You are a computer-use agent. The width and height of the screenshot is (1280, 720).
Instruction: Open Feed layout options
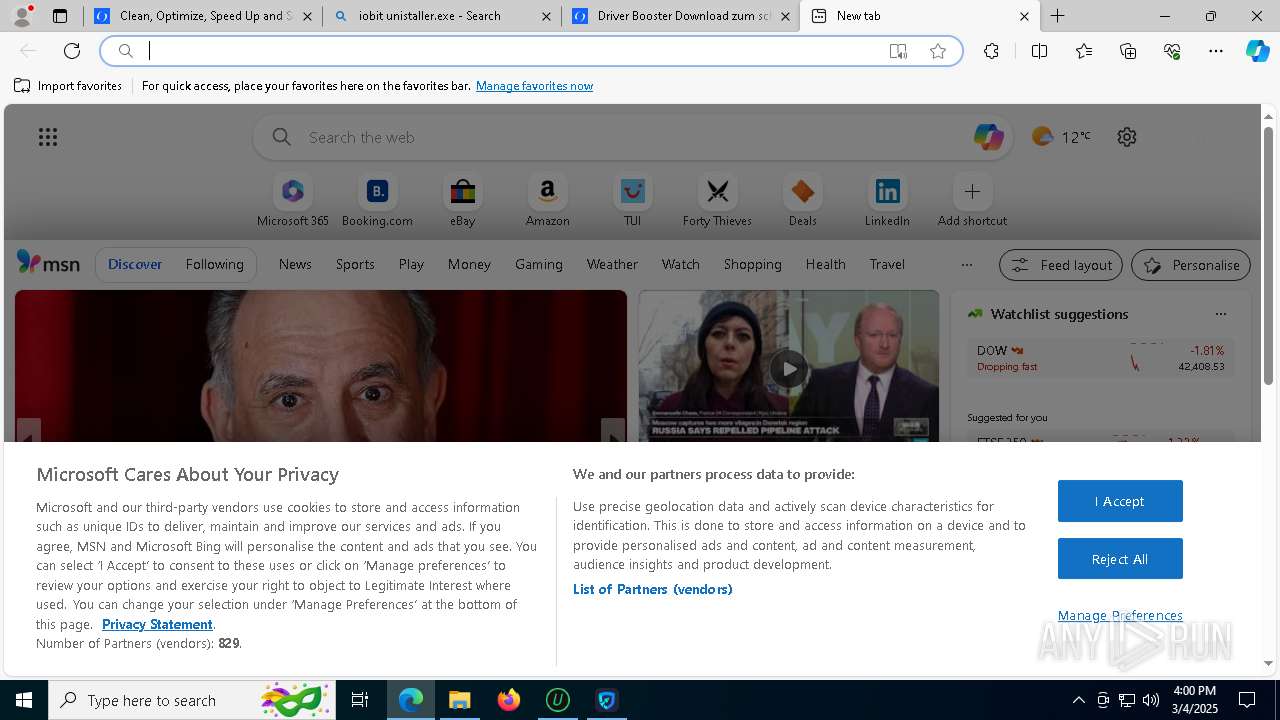coord(1062,265)
